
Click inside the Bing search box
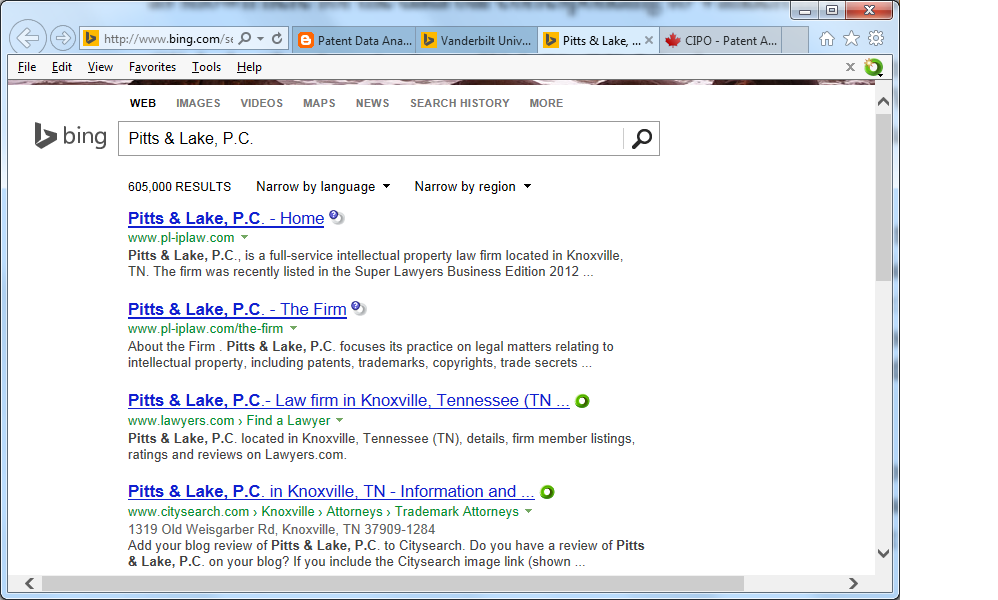370,138
